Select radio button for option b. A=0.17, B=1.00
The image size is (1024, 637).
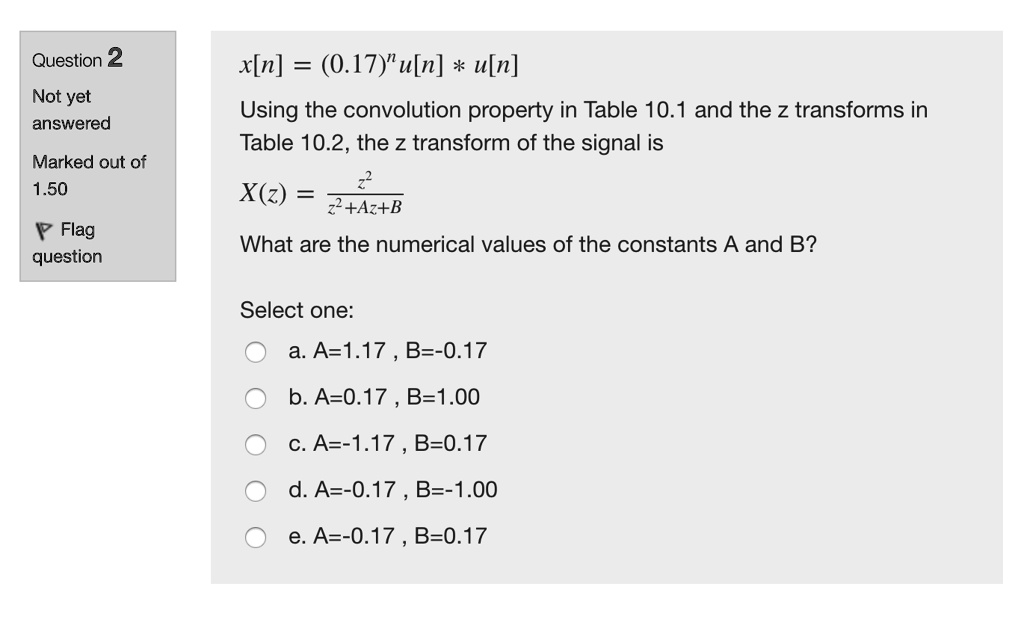click(x=255, y=398)
